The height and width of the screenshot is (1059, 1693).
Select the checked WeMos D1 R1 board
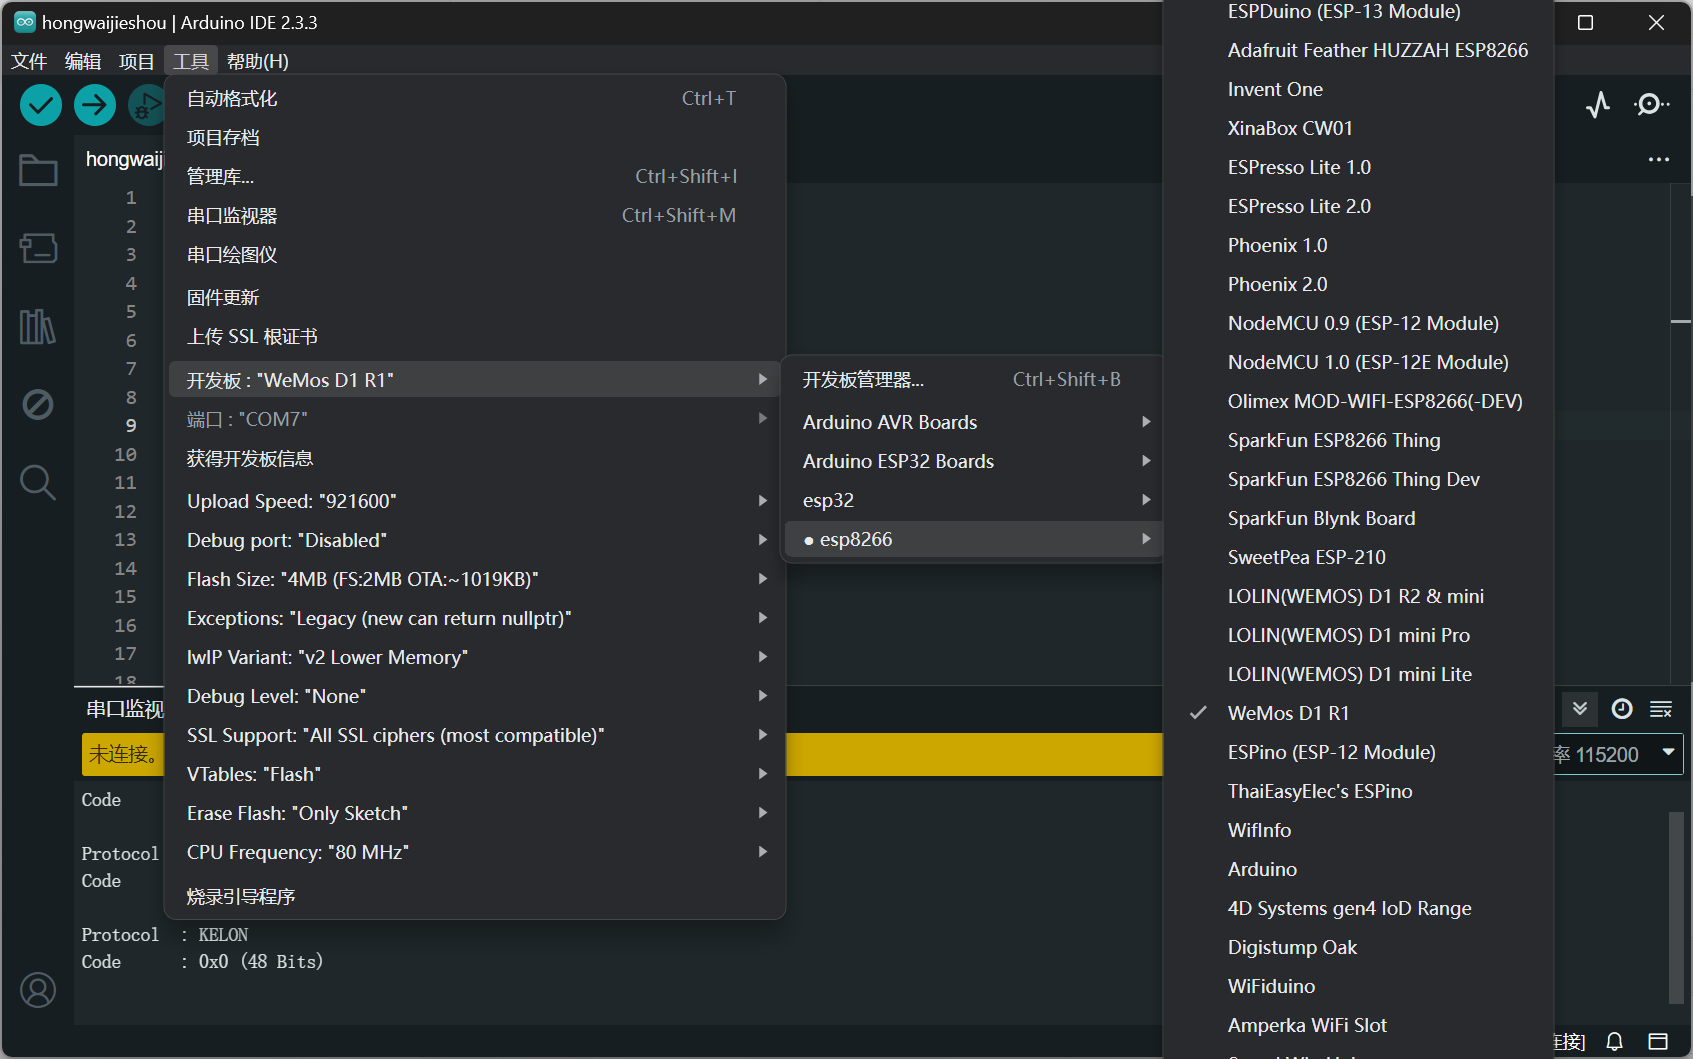coord(1358,713)
